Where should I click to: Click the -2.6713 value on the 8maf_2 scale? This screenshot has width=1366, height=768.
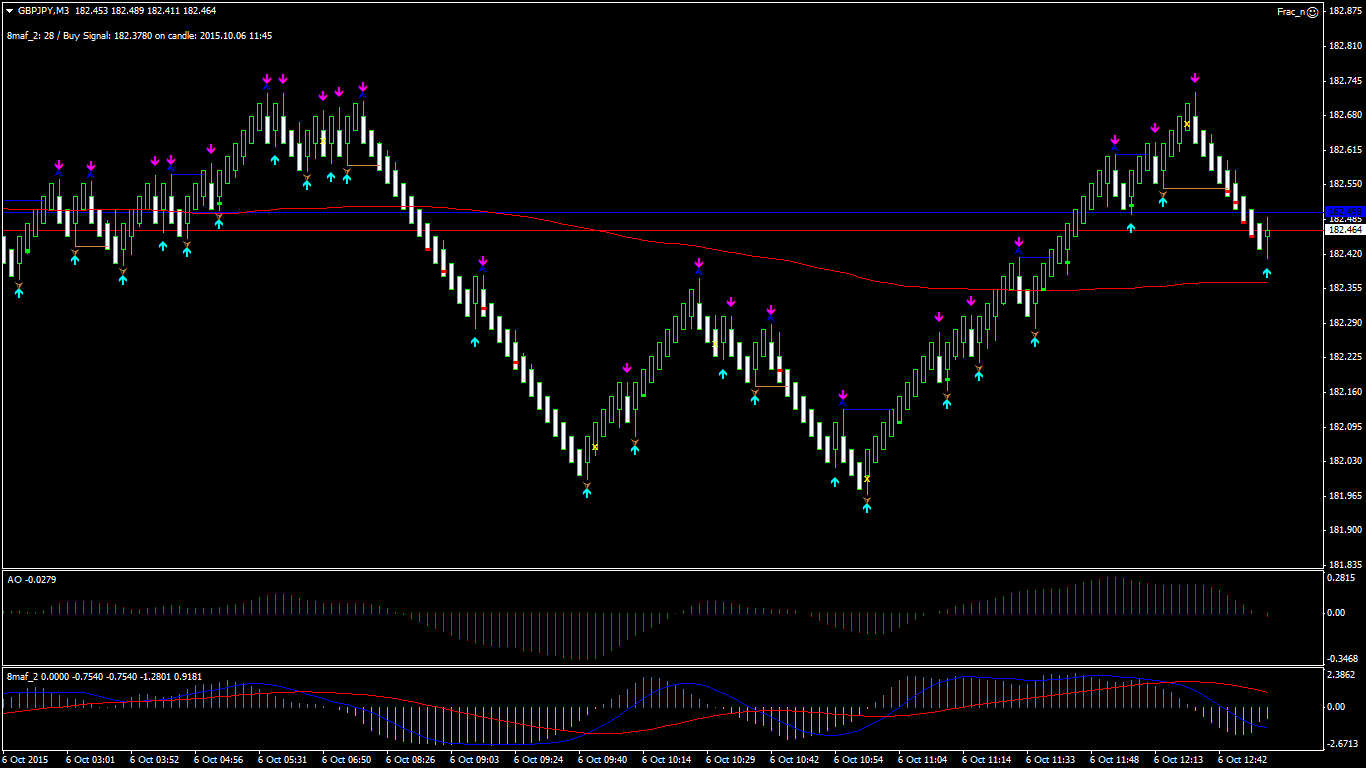(1343, 744)
